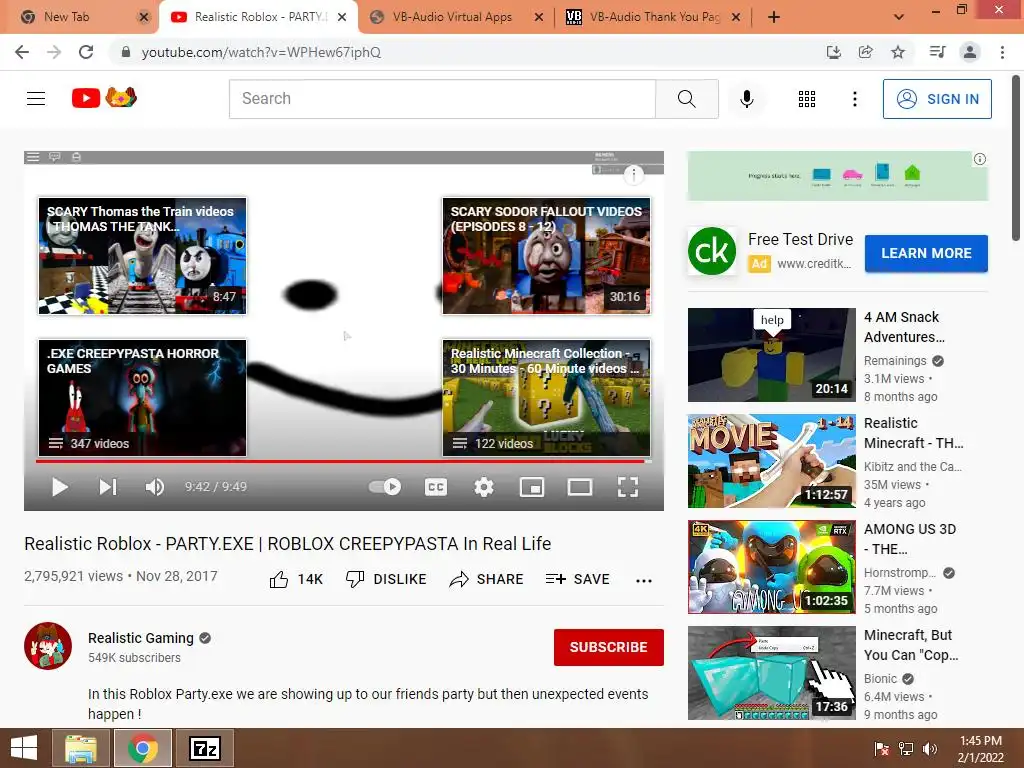
Task: Open 7-Zip from the taskbar
Action: [x=205, y=748]
